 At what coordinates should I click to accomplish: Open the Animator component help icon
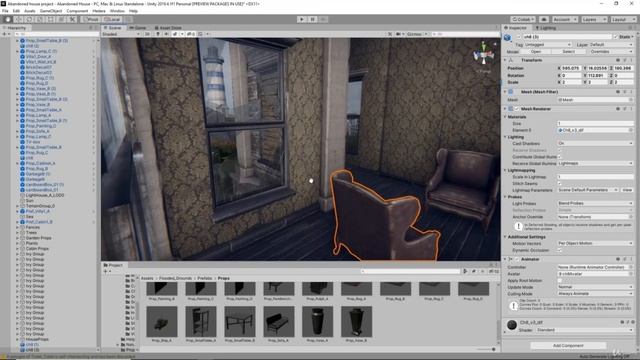click(618, 259)
